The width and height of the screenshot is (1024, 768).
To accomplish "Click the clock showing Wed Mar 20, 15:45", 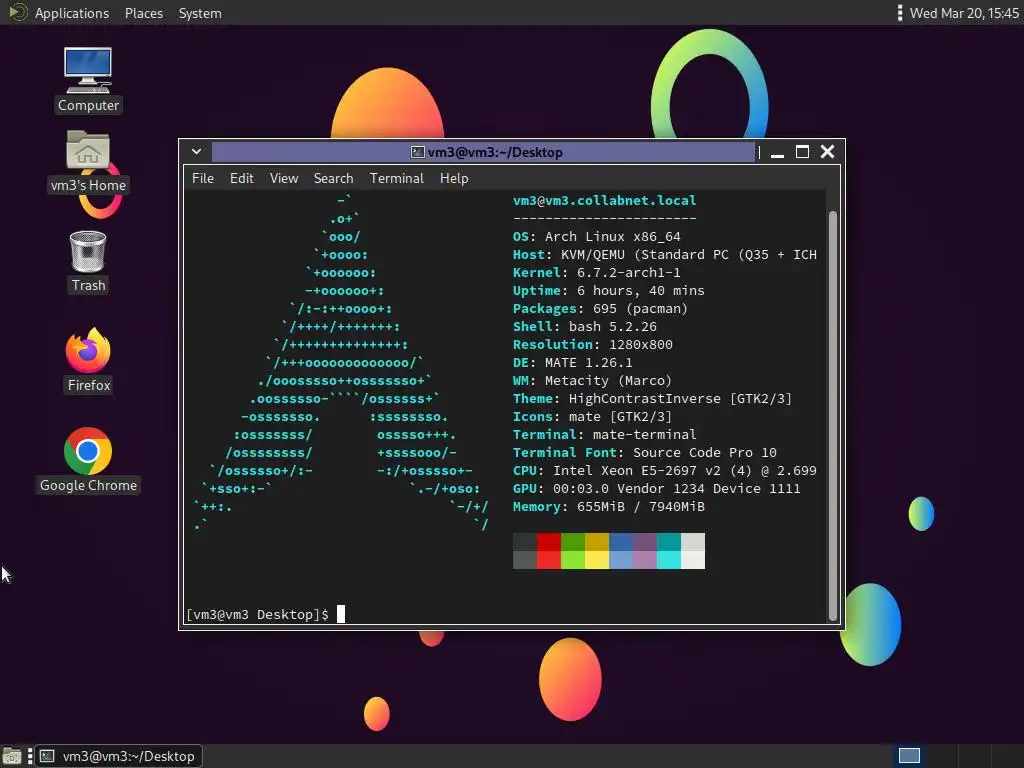I will point(965,13).
